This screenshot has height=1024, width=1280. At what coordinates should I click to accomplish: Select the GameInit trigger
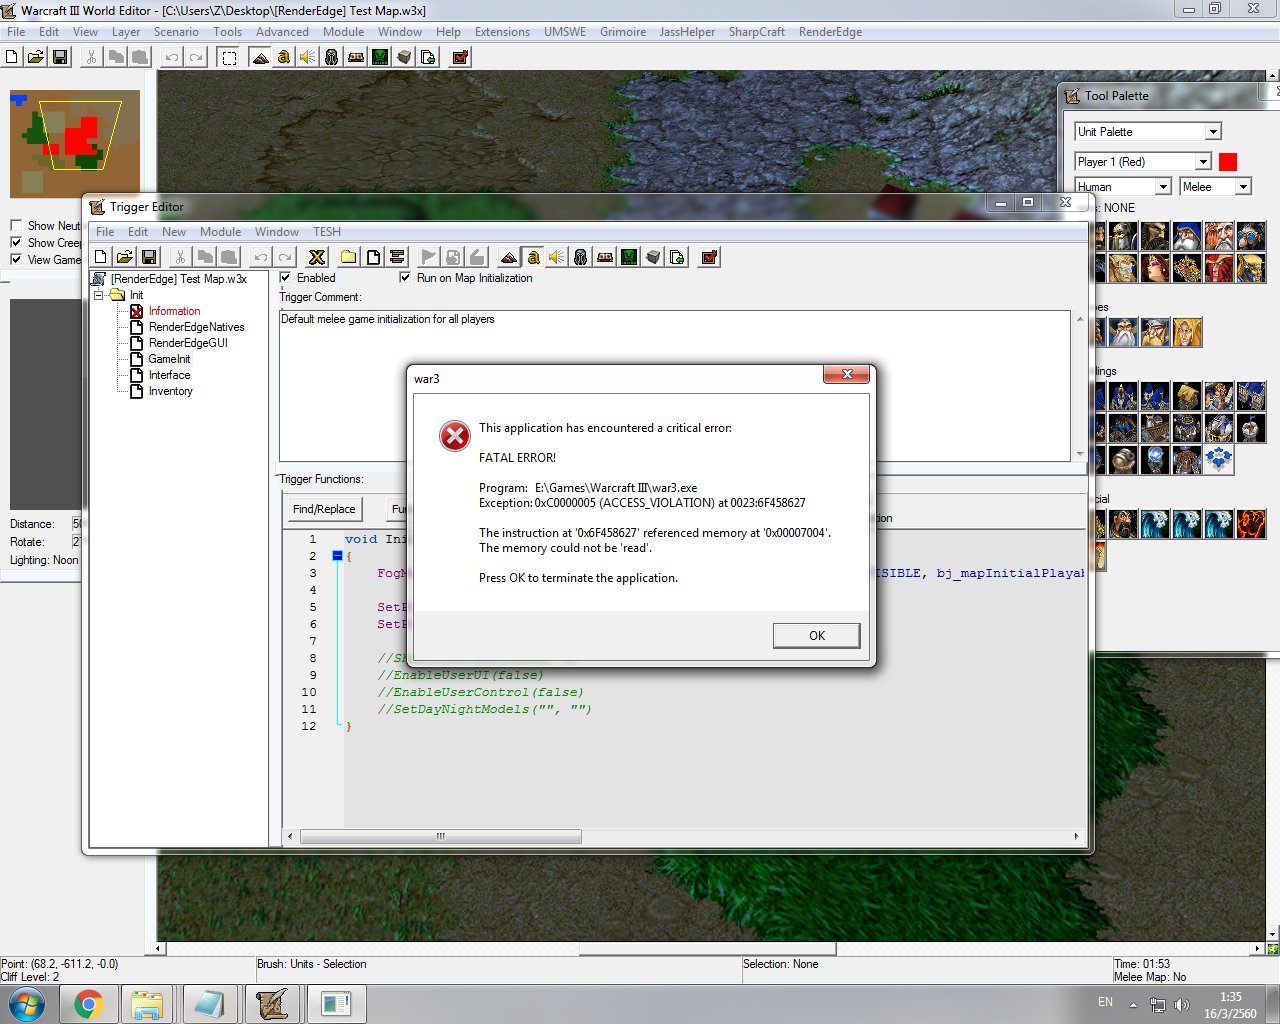click(169, 359)
